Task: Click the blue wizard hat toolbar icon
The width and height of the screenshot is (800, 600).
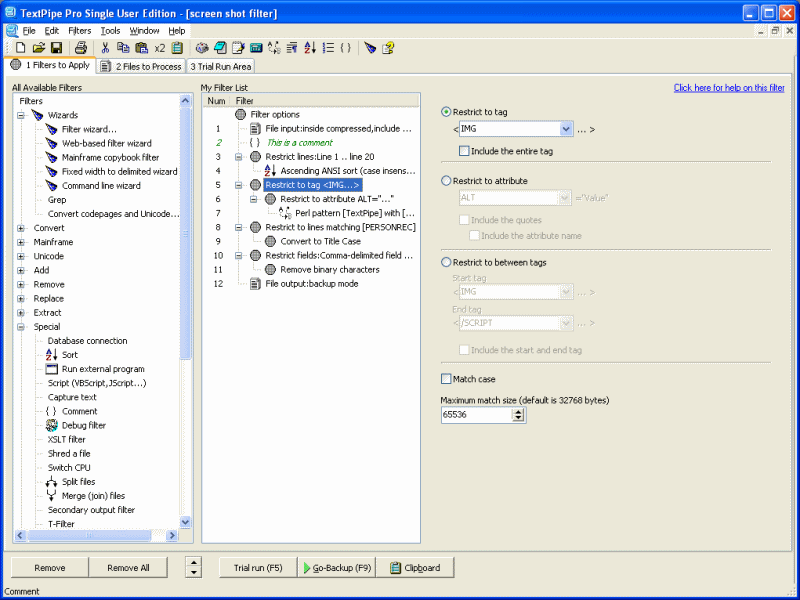Action: (x=370, y=48)
